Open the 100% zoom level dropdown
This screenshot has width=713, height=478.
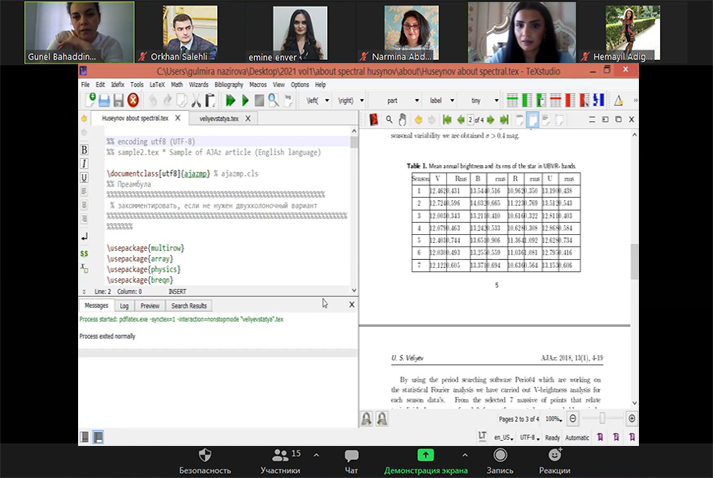pos(554,419)
